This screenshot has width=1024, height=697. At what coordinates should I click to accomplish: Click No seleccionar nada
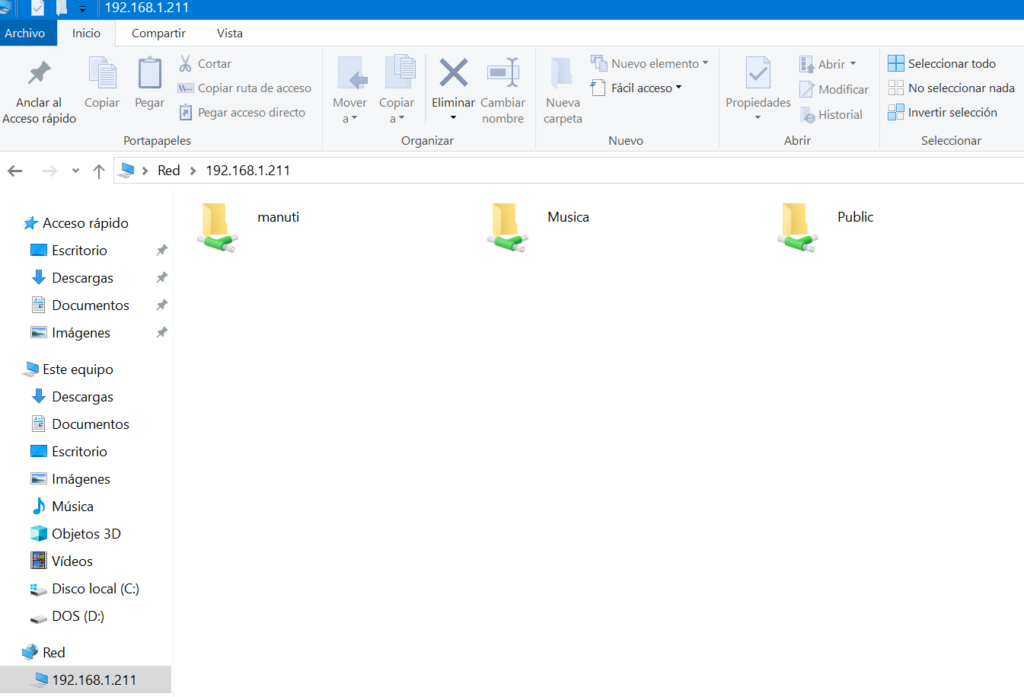coord(951,88)
